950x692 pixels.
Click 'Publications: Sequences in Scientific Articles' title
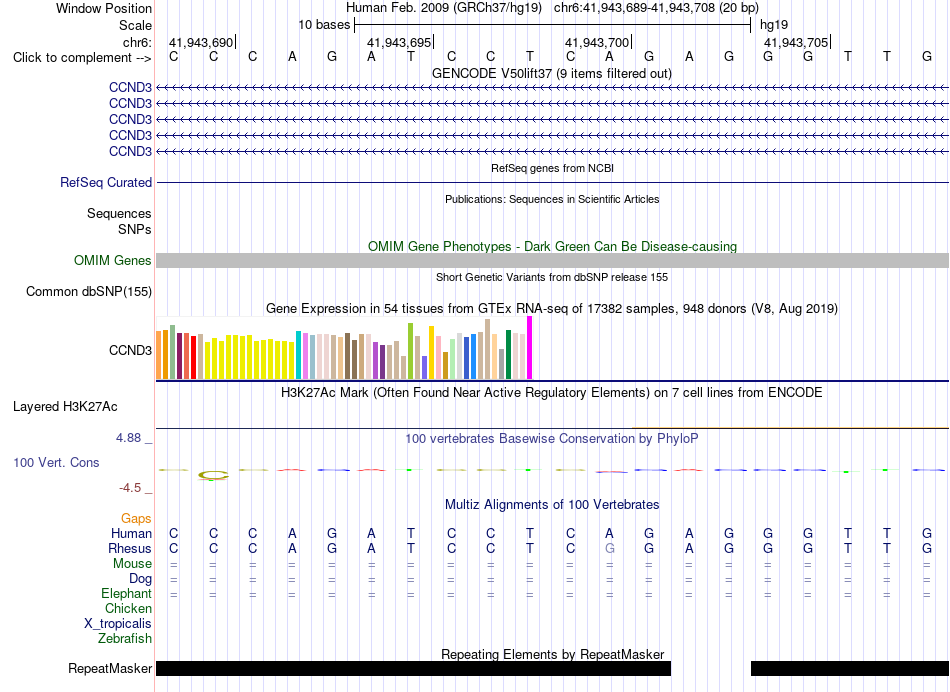tap(552, 199)
